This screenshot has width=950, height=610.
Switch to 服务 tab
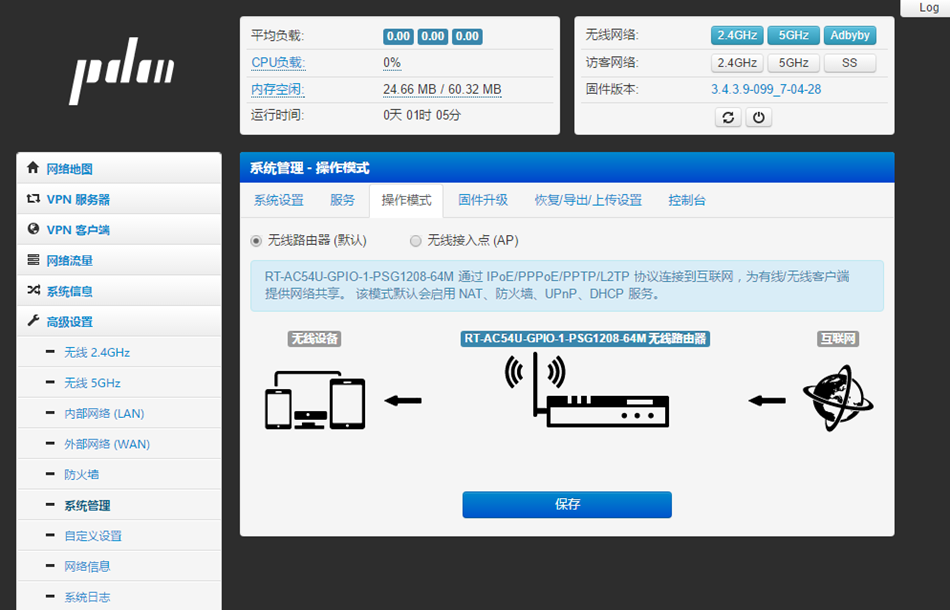(342, 201)
